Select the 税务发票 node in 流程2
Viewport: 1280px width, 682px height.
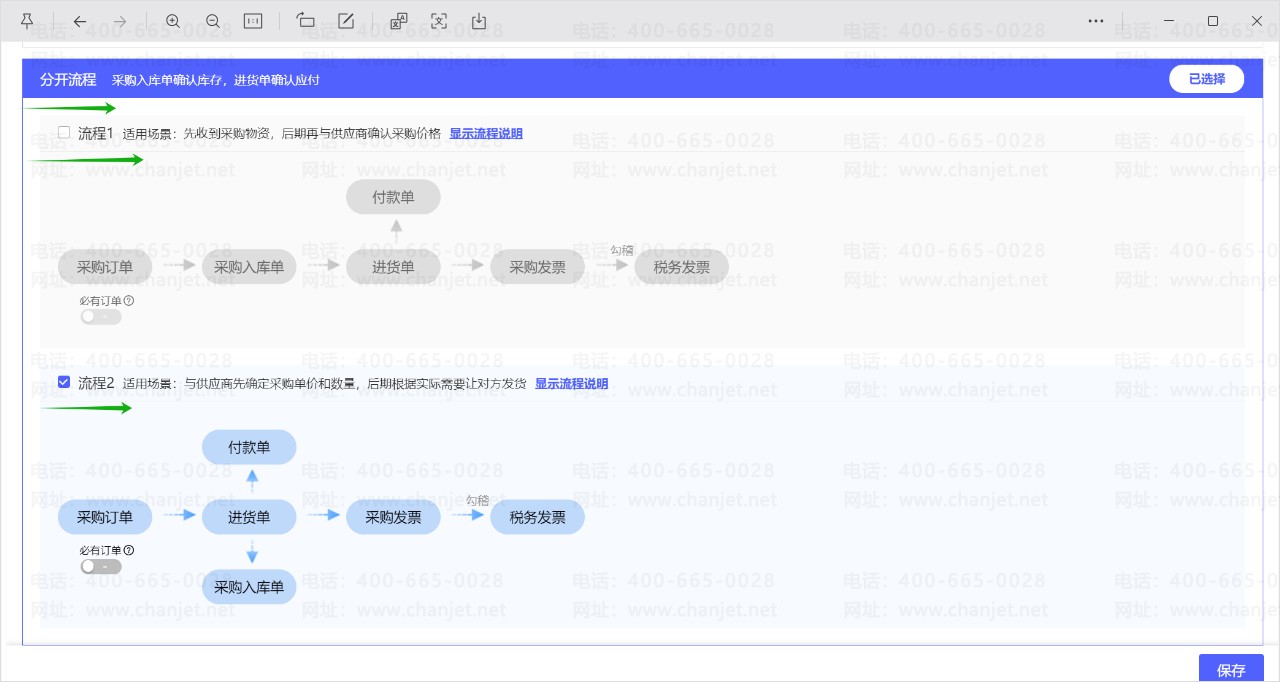pyautogui.click(x=537, y=517)
